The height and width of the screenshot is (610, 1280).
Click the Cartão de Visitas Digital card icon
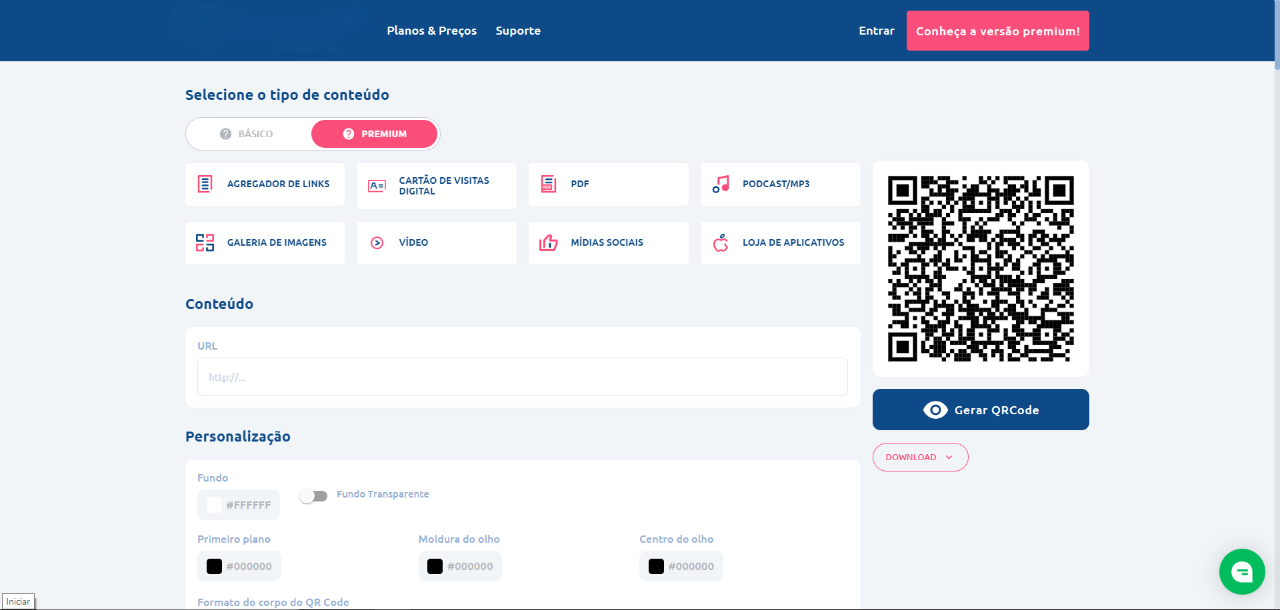tap(377, 185)
